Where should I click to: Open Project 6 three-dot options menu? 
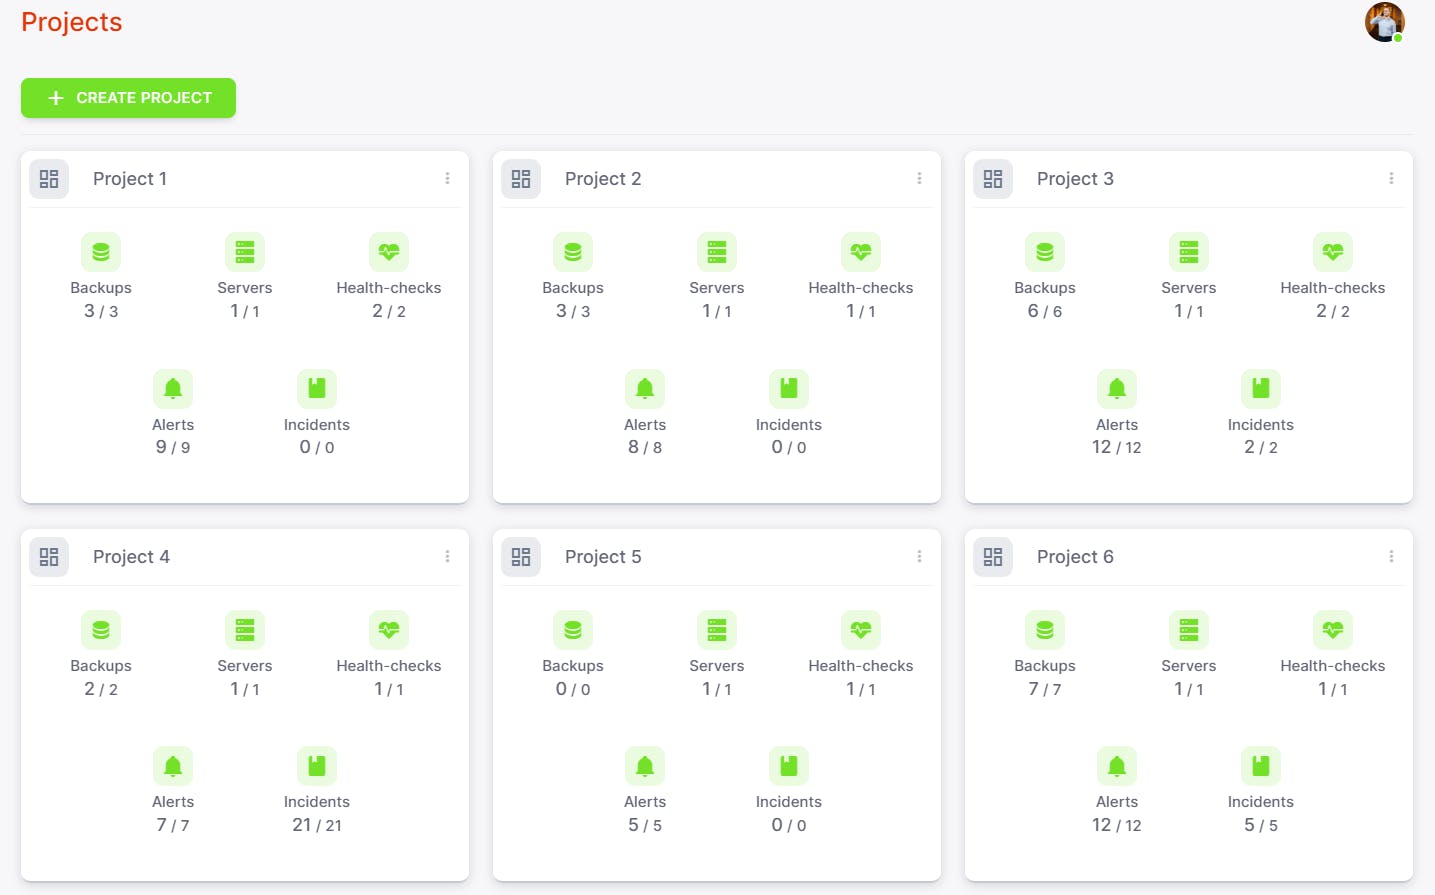[x=1391, y=556]
